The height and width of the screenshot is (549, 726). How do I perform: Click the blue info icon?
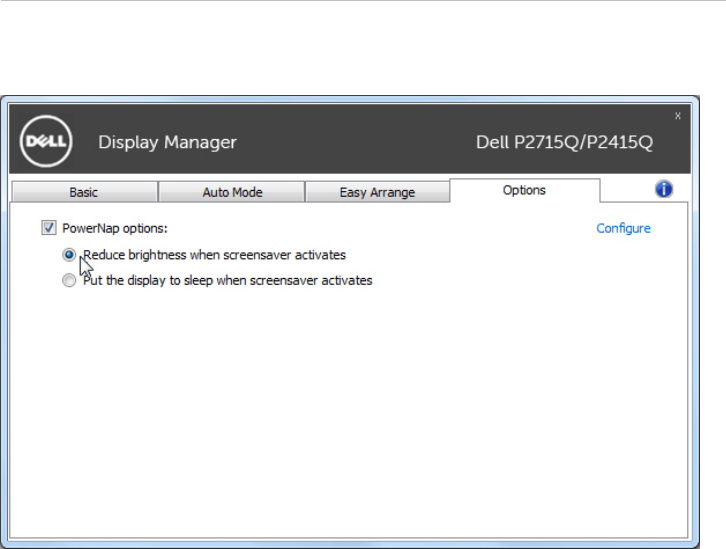663,189
